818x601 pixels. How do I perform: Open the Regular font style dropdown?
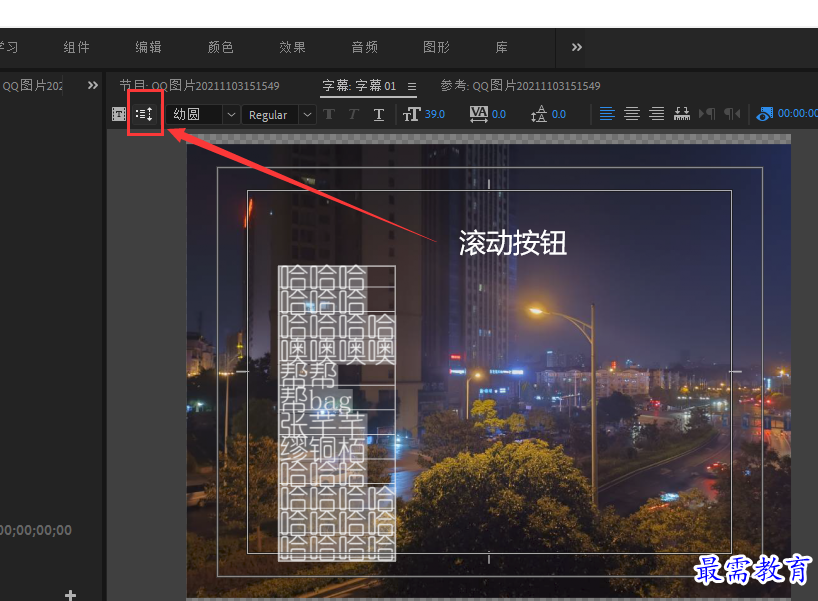pos(279,115)
